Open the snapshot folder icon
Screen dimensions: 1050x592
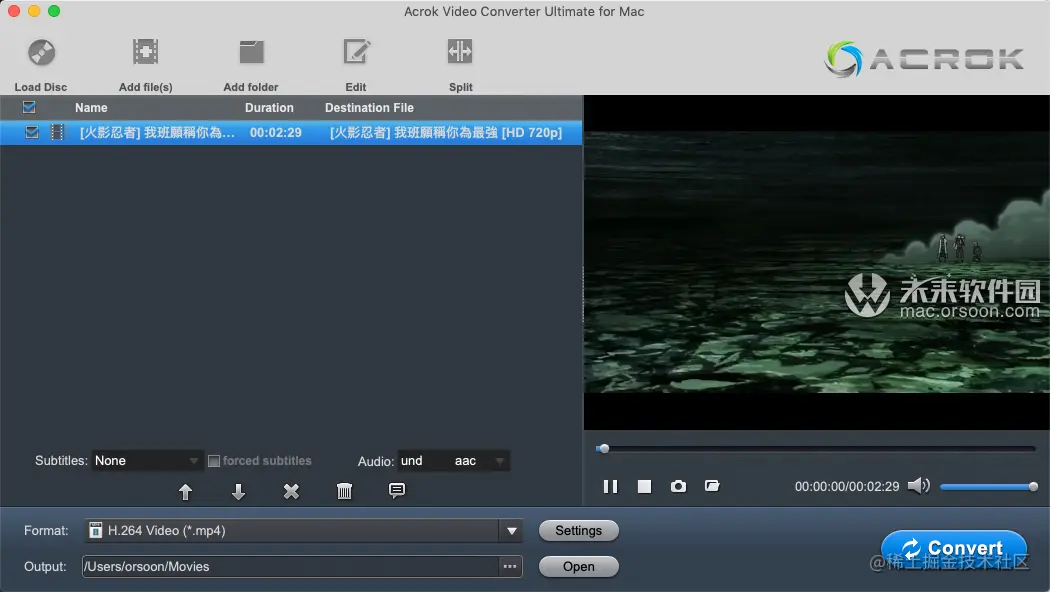tap(712, 486)
